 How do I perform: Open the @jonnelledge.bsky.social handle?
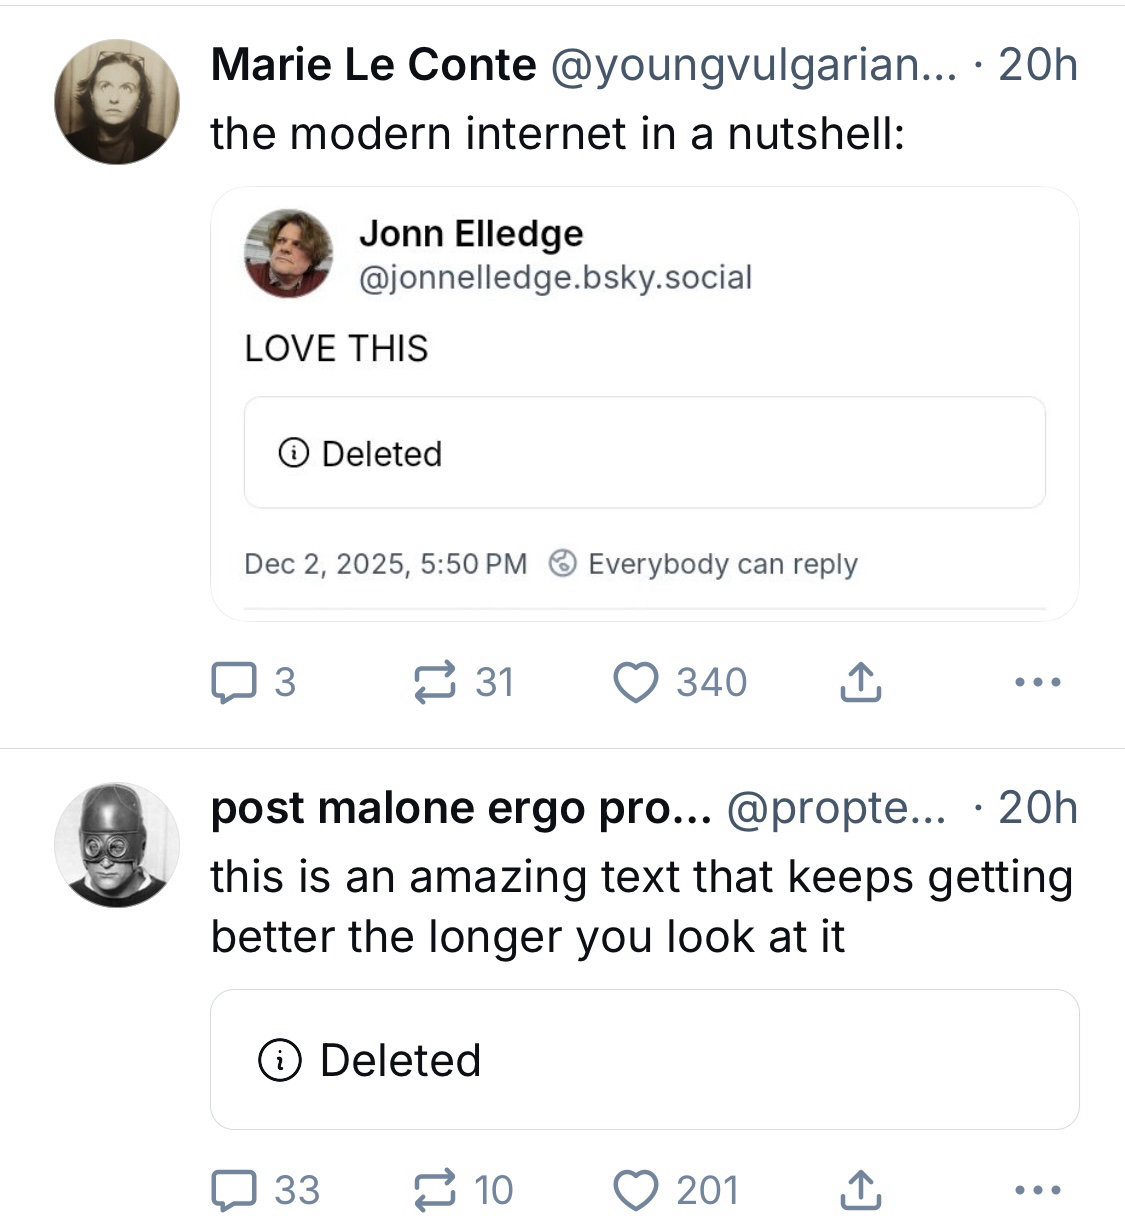pos(555,277)
